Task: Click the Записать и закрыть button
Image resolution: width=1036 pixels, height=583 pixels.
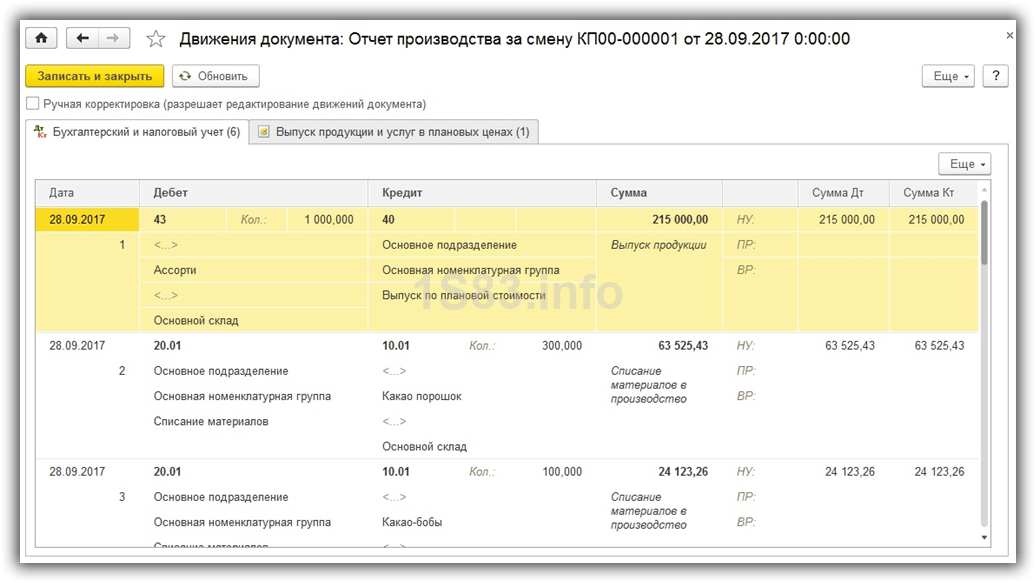Action: pos(94,76)
